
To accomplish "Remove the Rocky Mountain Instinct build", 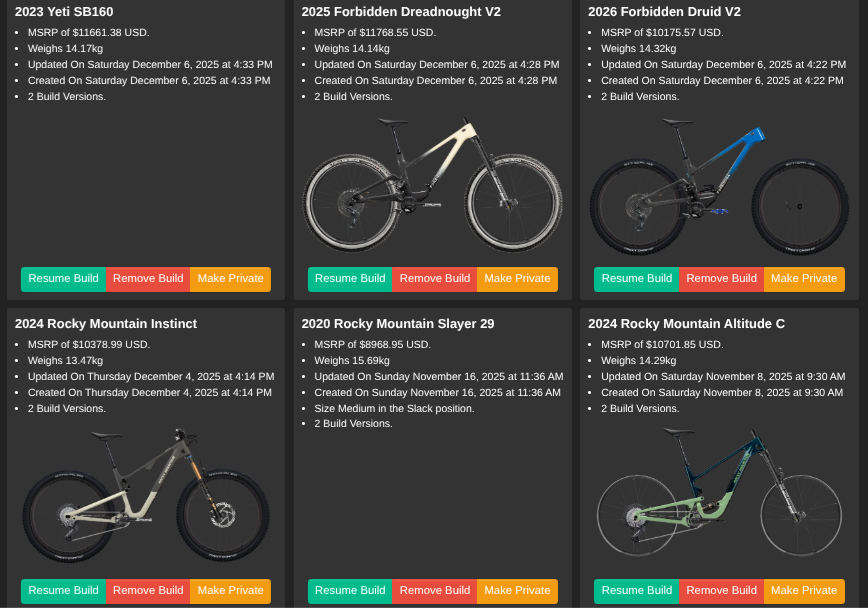I will [148, 591].
